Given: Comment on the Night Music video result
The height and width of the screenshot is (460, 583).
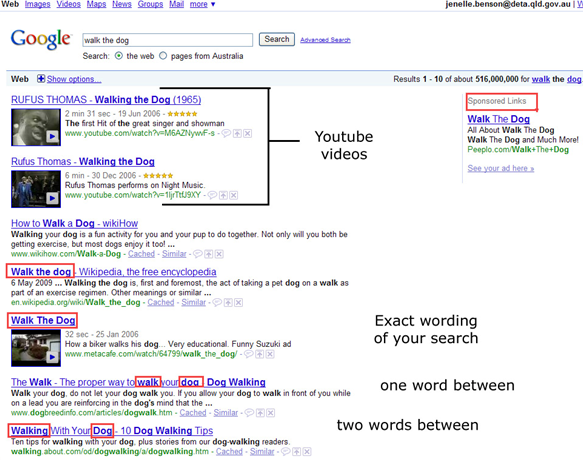Looking at the screenshot, I should tap(212, 195).
